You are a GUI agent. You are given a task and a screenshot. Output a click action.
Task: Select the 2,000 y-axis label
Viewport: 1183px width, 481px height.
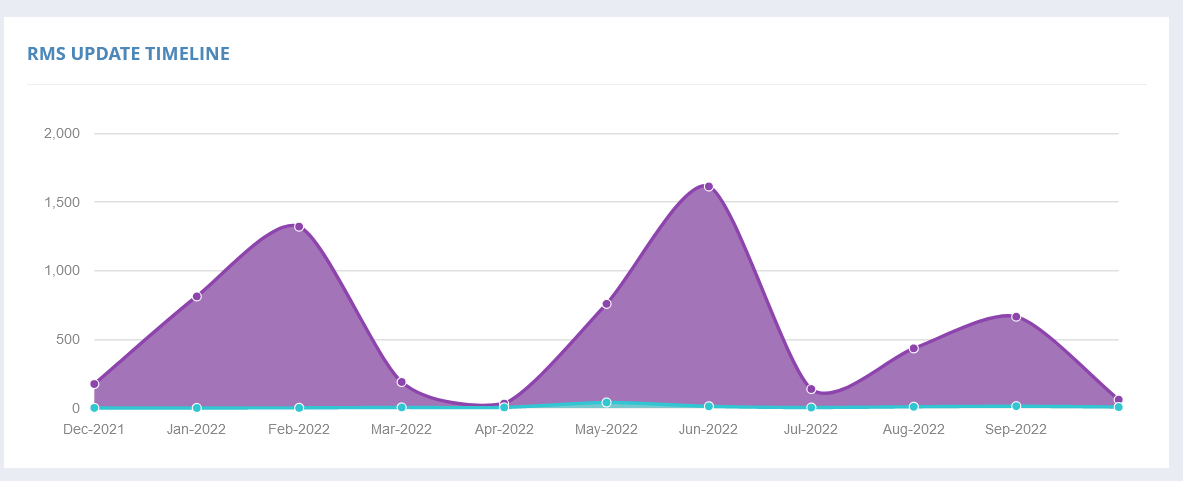click(x=68, y=134)
